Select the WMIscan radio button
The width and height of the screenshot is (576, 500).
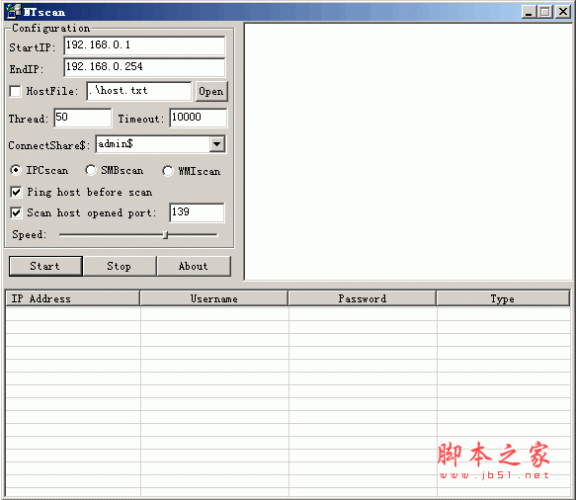tap(168, 171)
